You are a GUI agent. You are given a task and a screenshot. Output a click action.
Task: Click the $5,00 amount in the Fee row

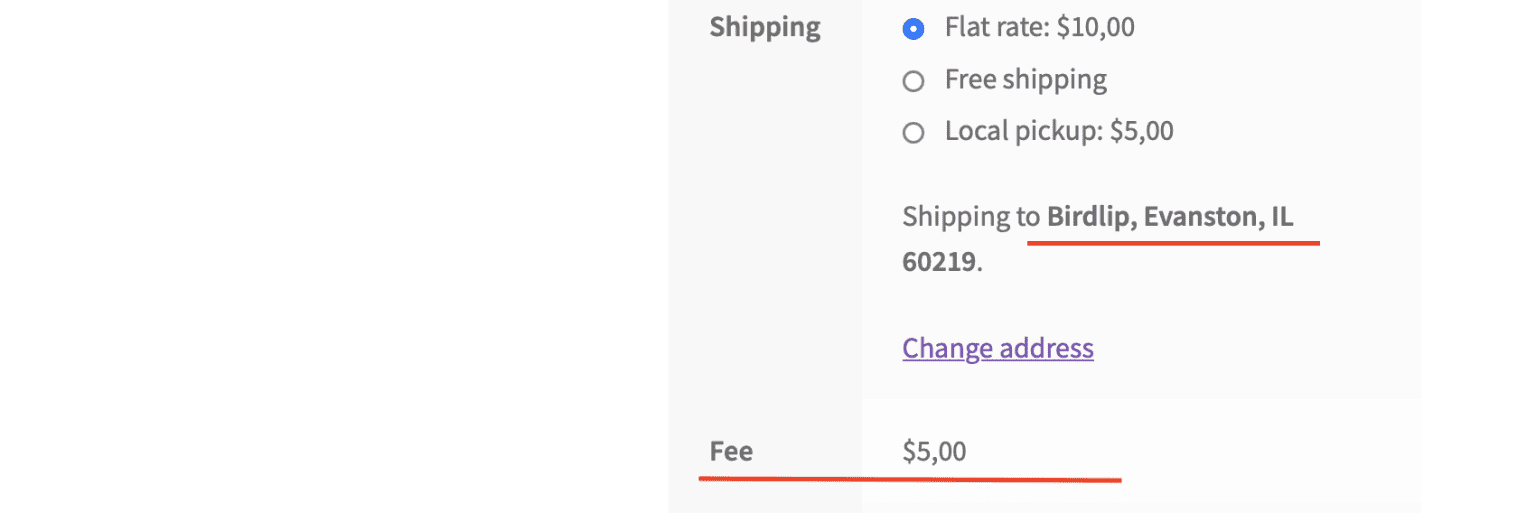tap(934, 452)
